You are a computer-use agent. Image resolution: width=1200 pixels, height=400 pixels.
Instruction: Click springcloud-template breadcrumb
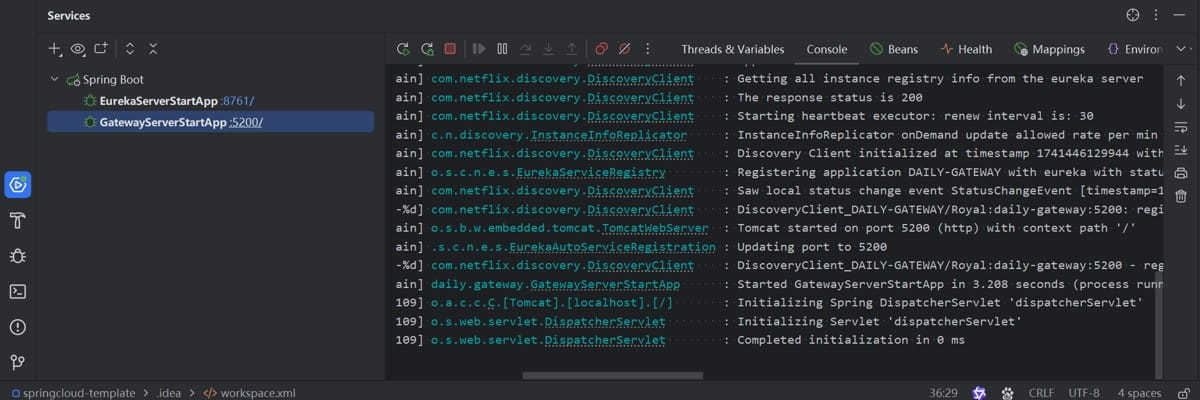coord(72,393)
